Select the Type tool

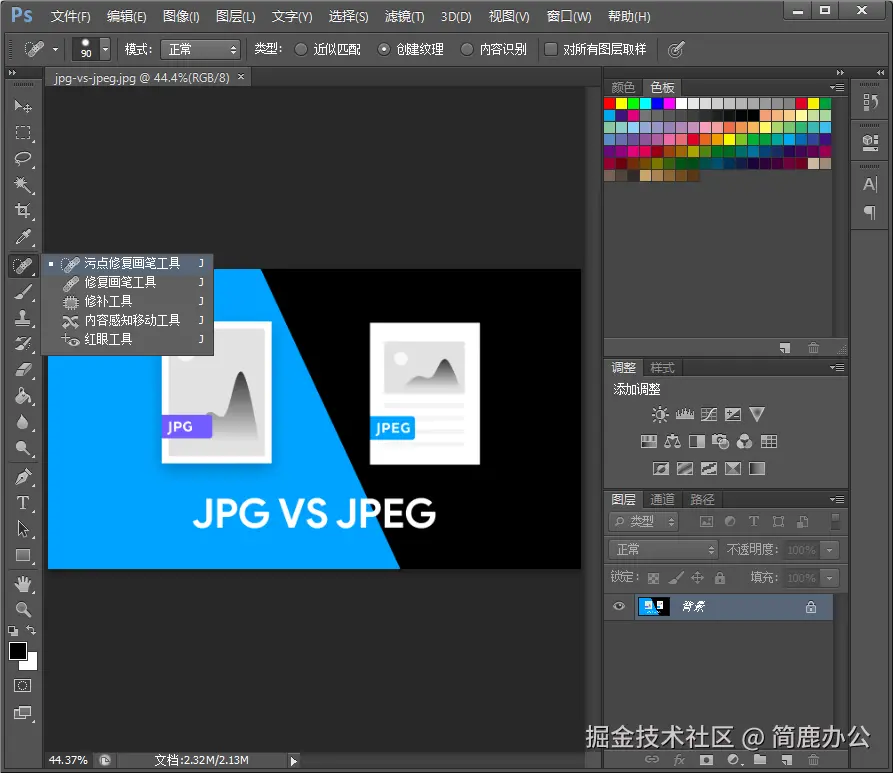click(23, 503)
